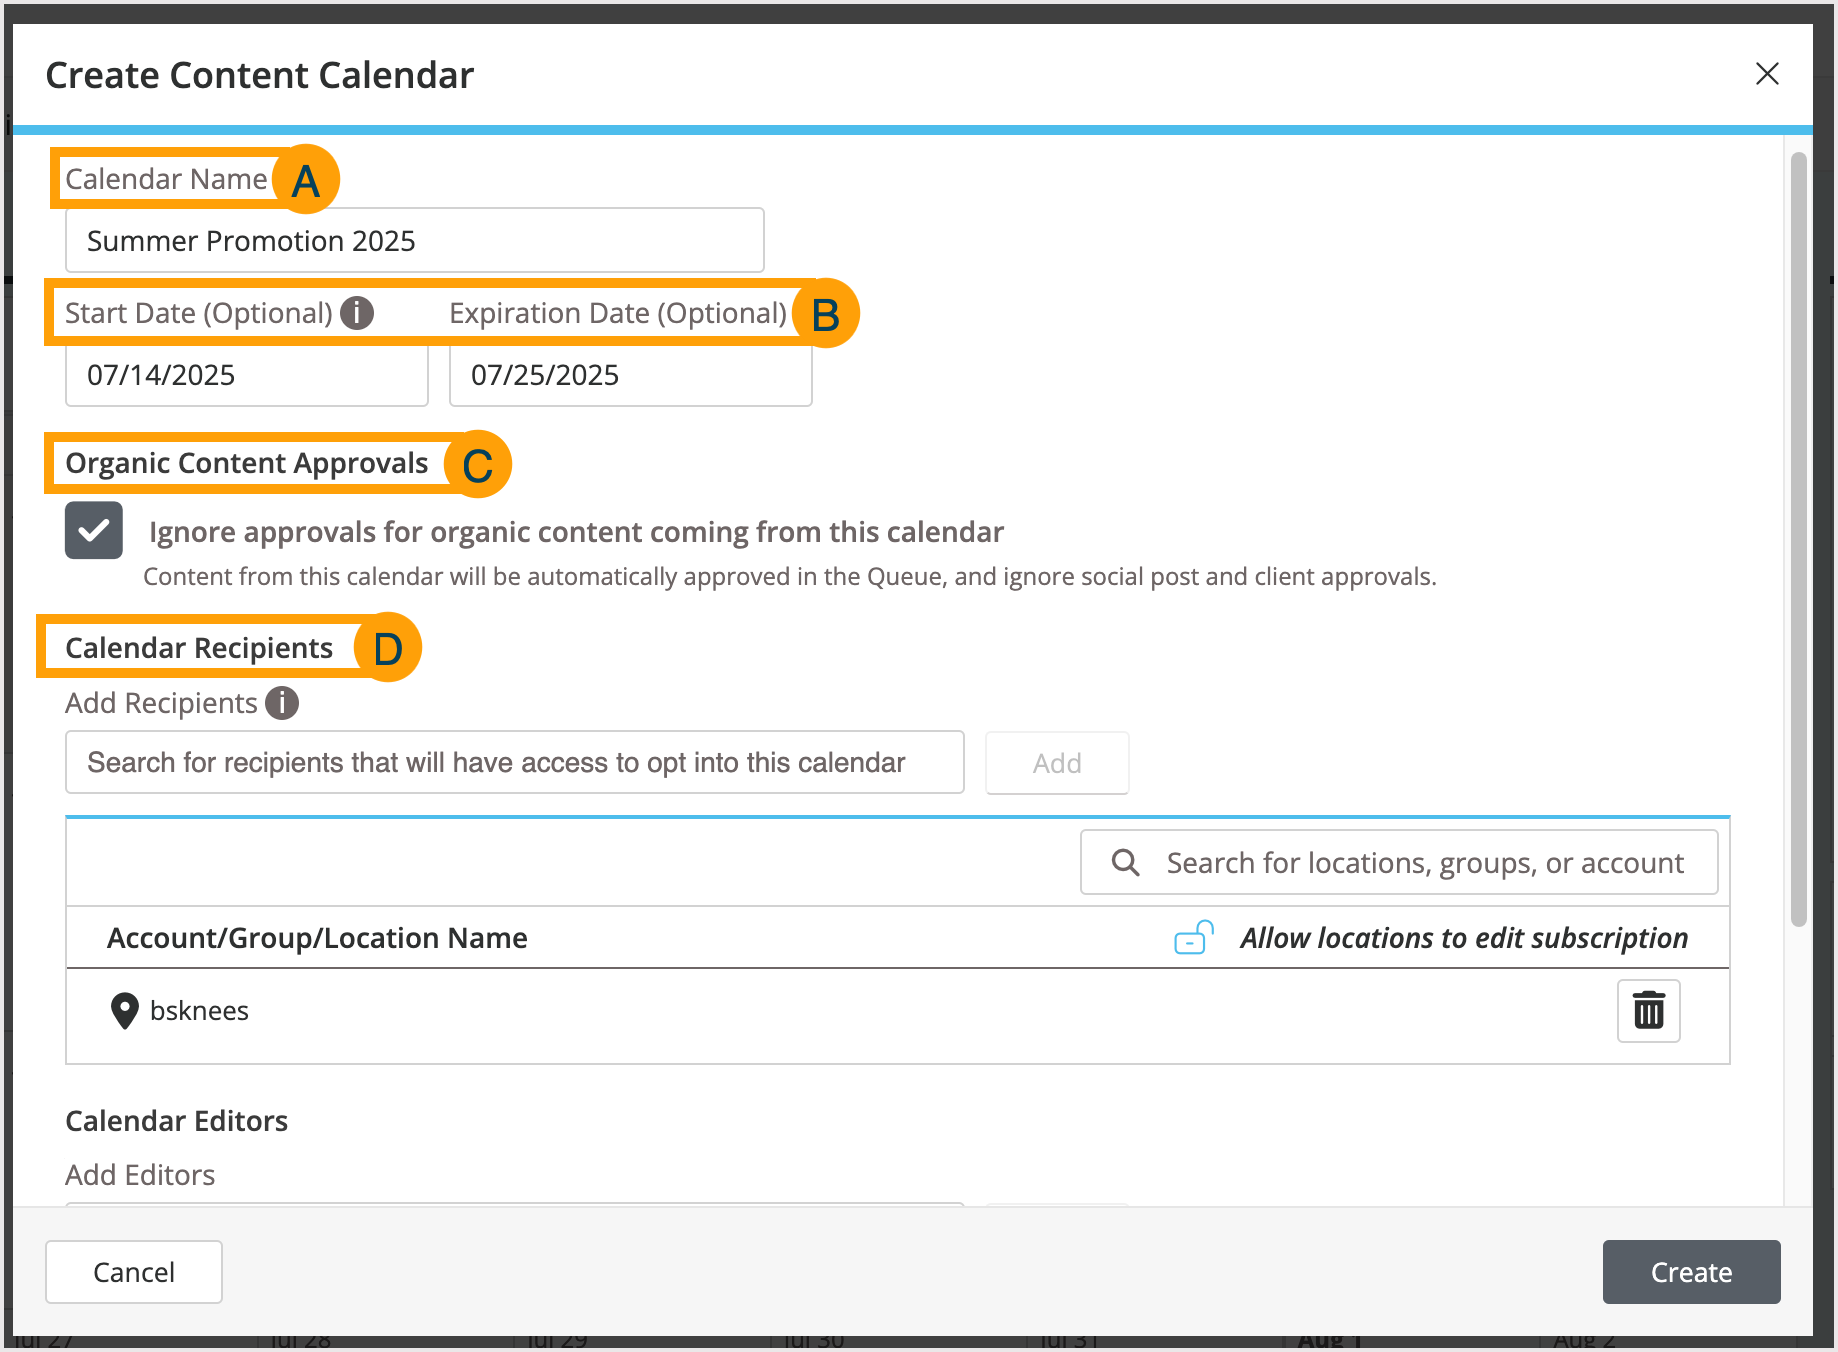Delete the bsknees recipient with trash icon
Image resolution: width=1838 pixels, height=1352 pixels.
(1648, 1010)
